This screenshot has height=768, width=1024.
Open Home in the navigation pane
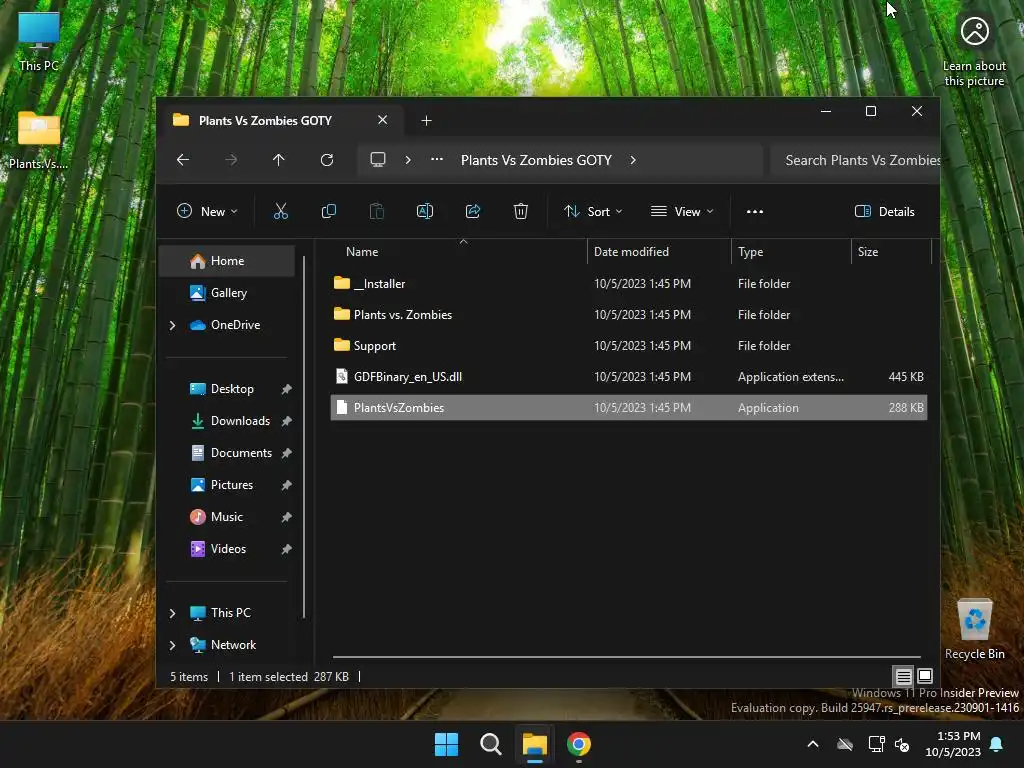pyautogui.click(x=227, y=261)
